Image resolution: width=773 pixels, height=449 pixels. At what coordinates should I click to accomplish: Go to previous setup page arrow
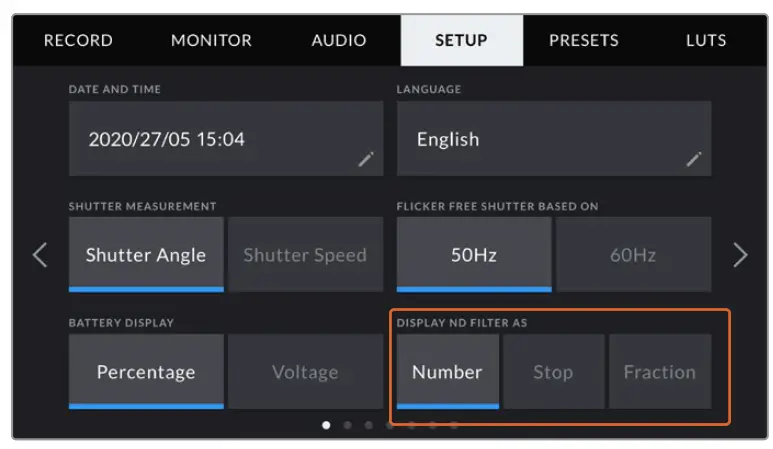click(40, 255)
